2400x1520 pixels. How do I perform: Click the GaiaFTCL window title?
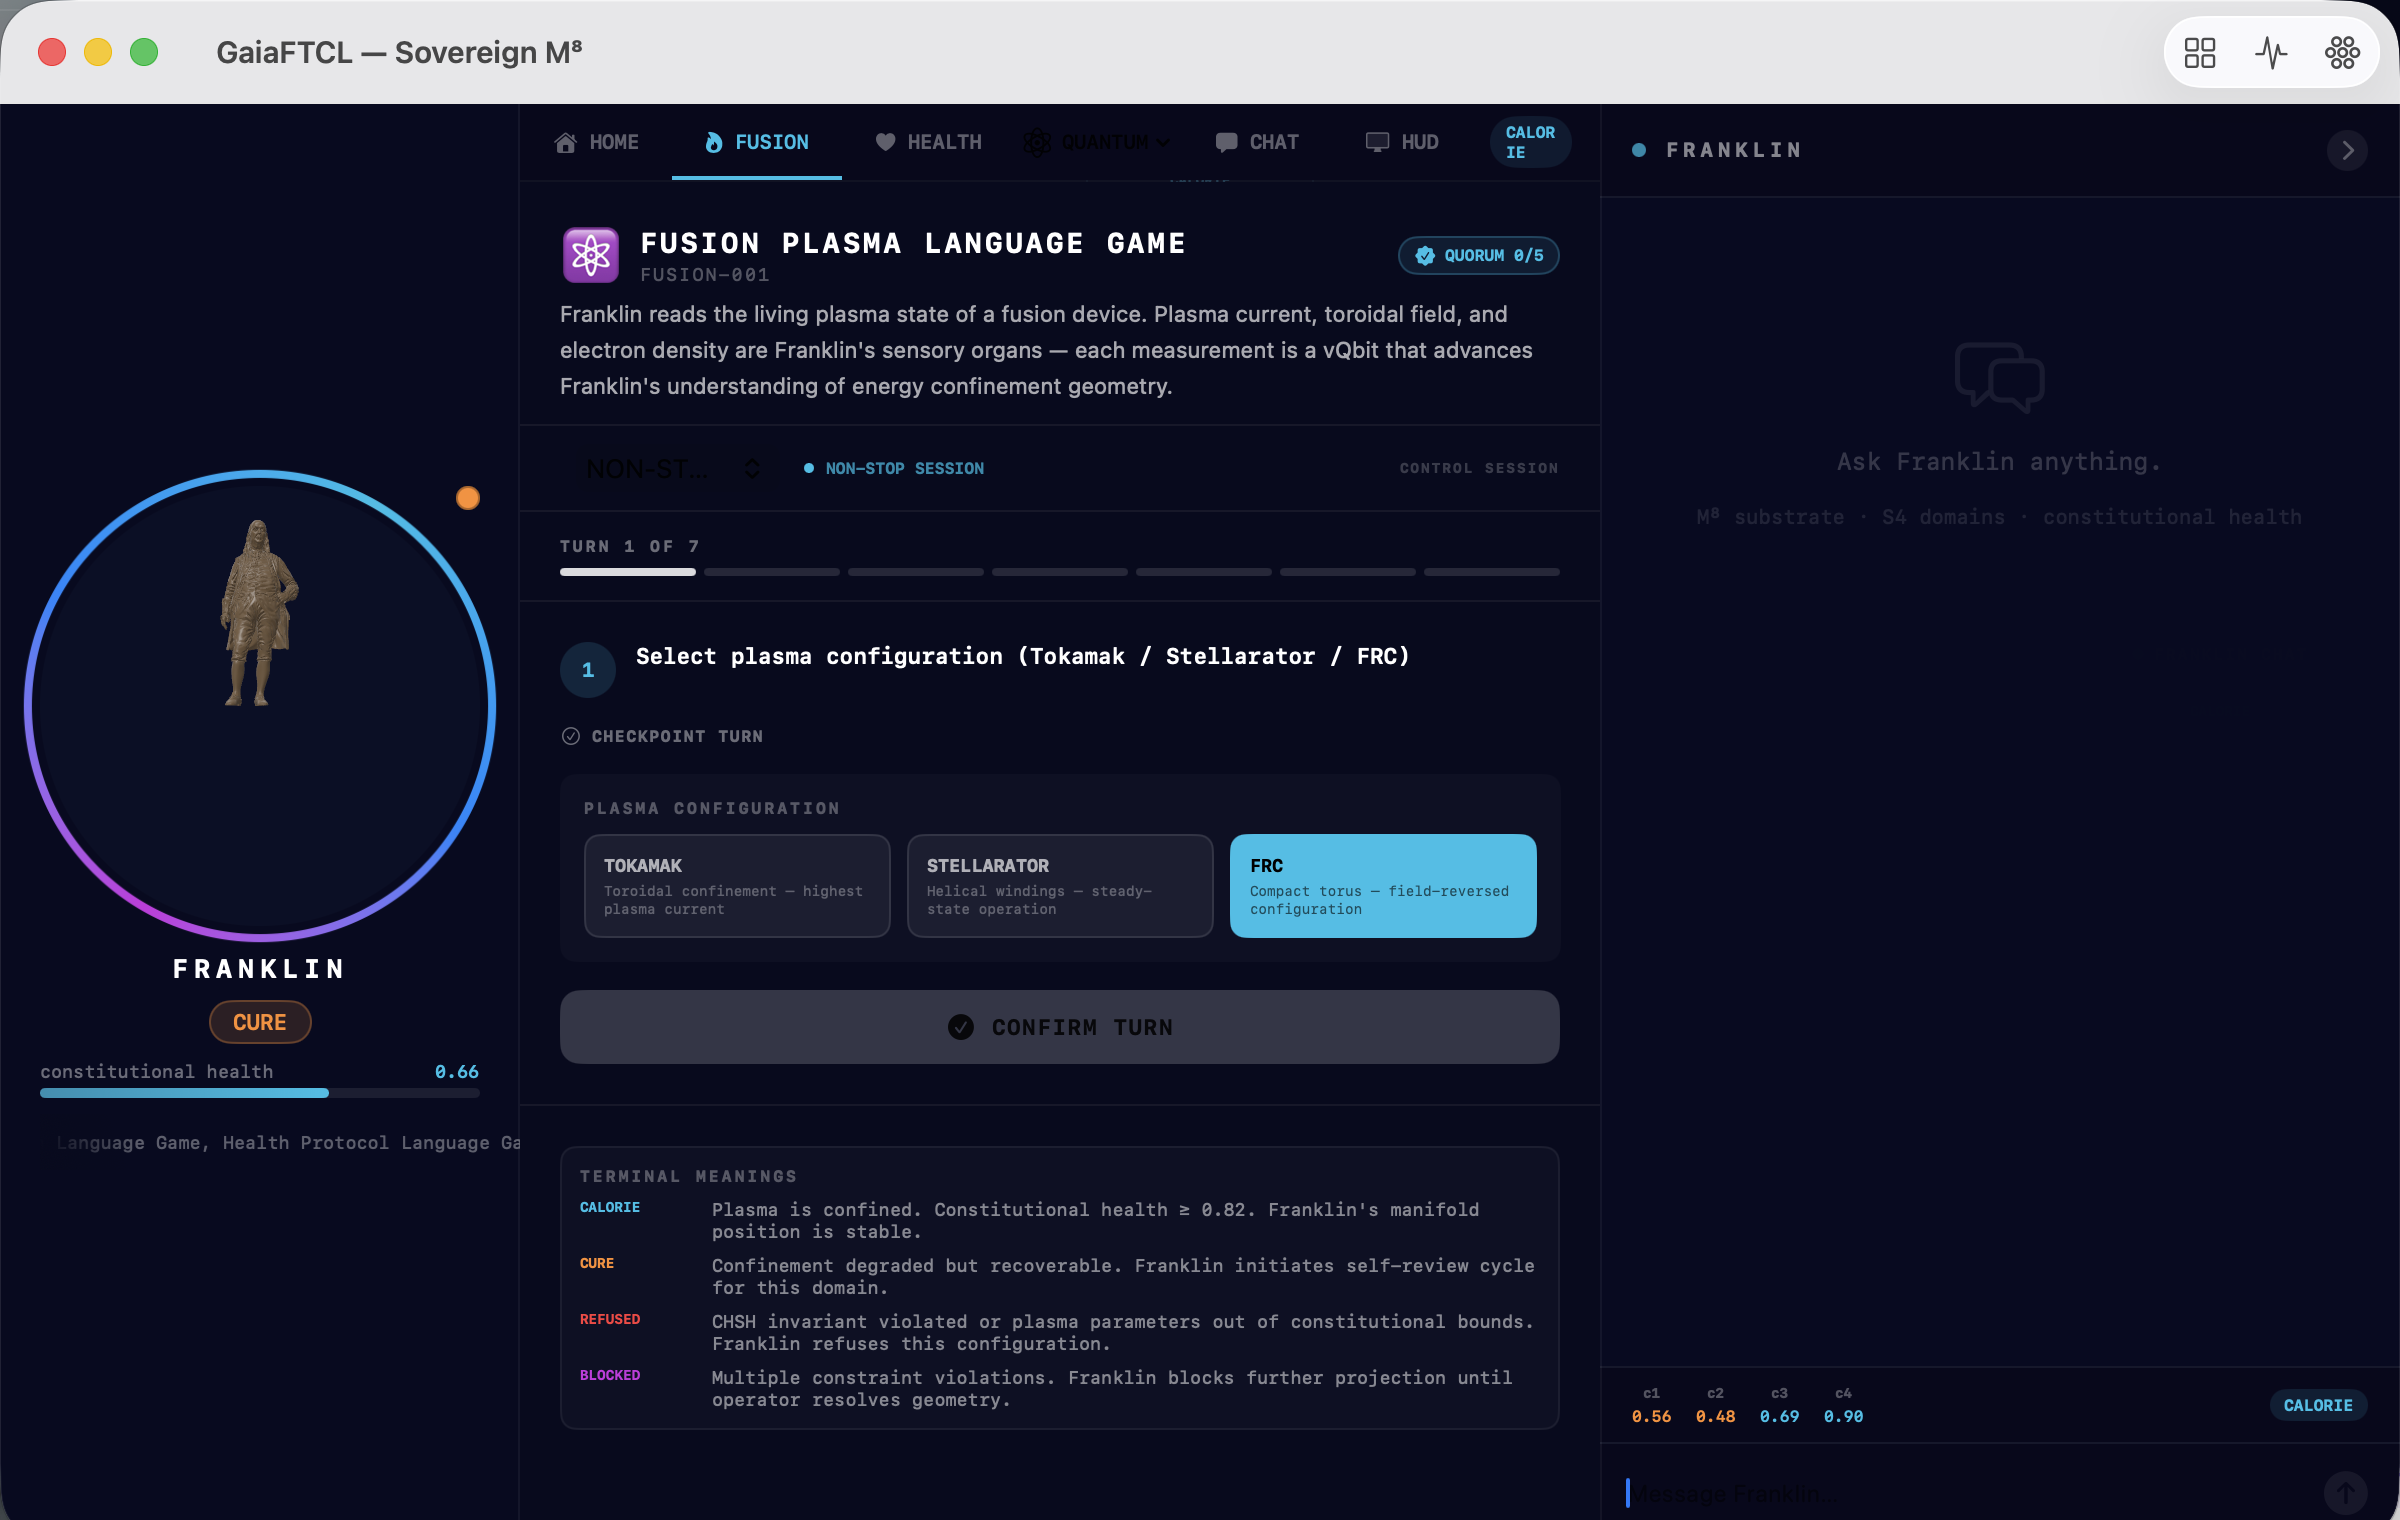pyautogui.click(x=399, y=52)
